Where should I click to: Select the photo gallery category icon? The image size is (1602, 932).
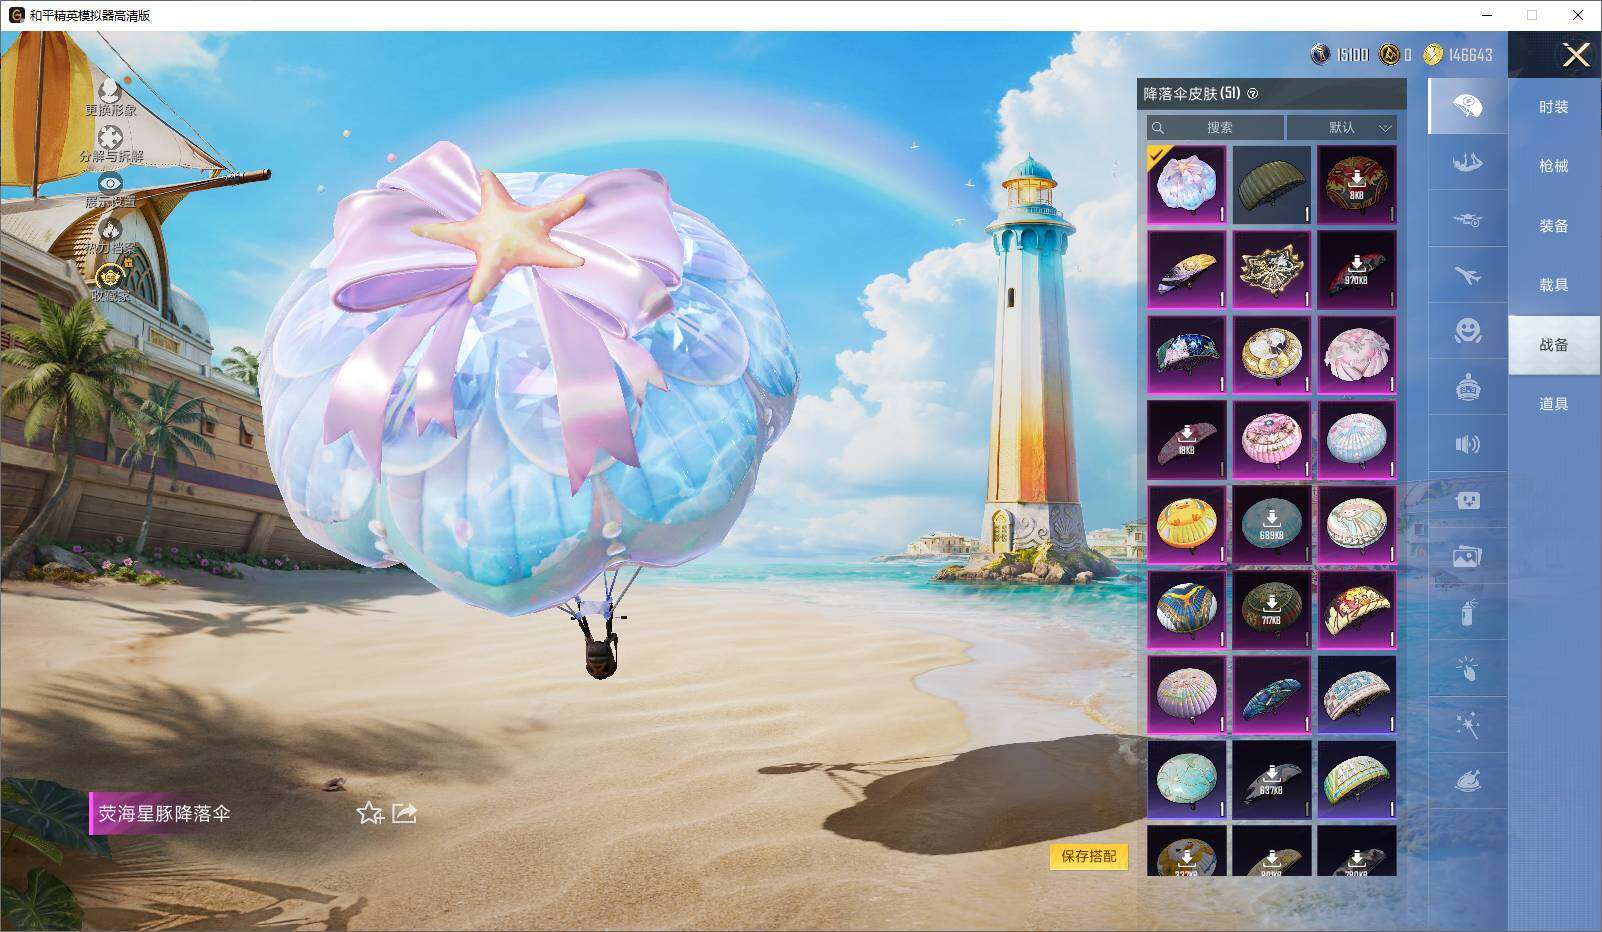[x=1467, y=556]
